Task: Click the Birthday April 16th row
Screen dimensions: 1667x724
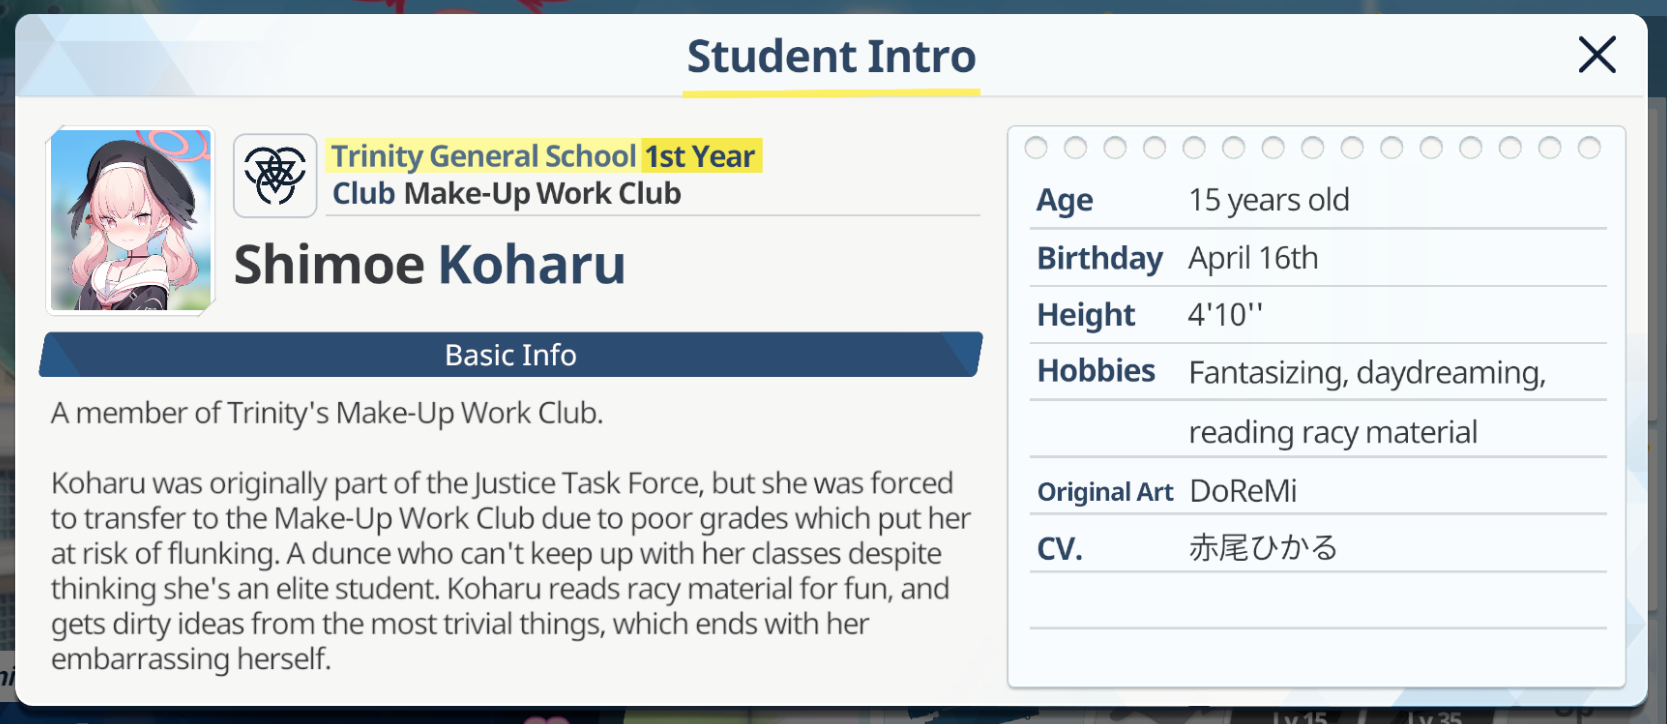Action: click(x=1318, y=258)
